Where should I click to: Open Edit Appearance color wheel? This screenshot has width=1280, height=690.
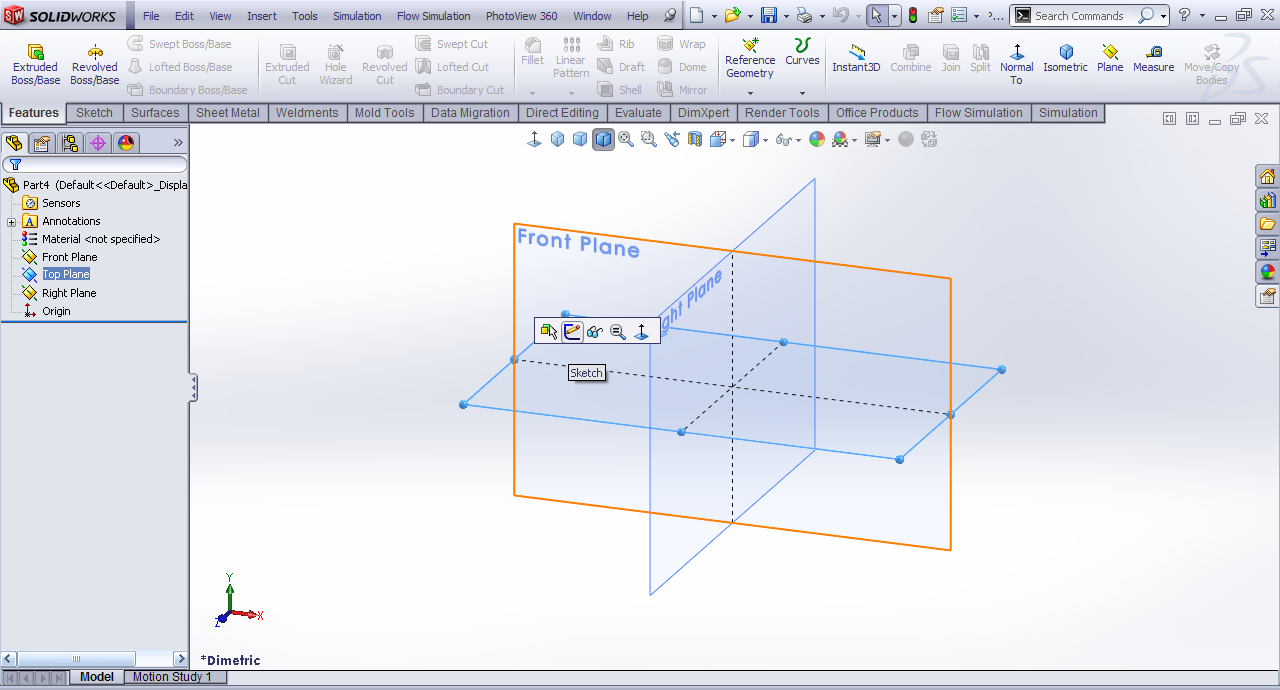click(x=817, y=139)
